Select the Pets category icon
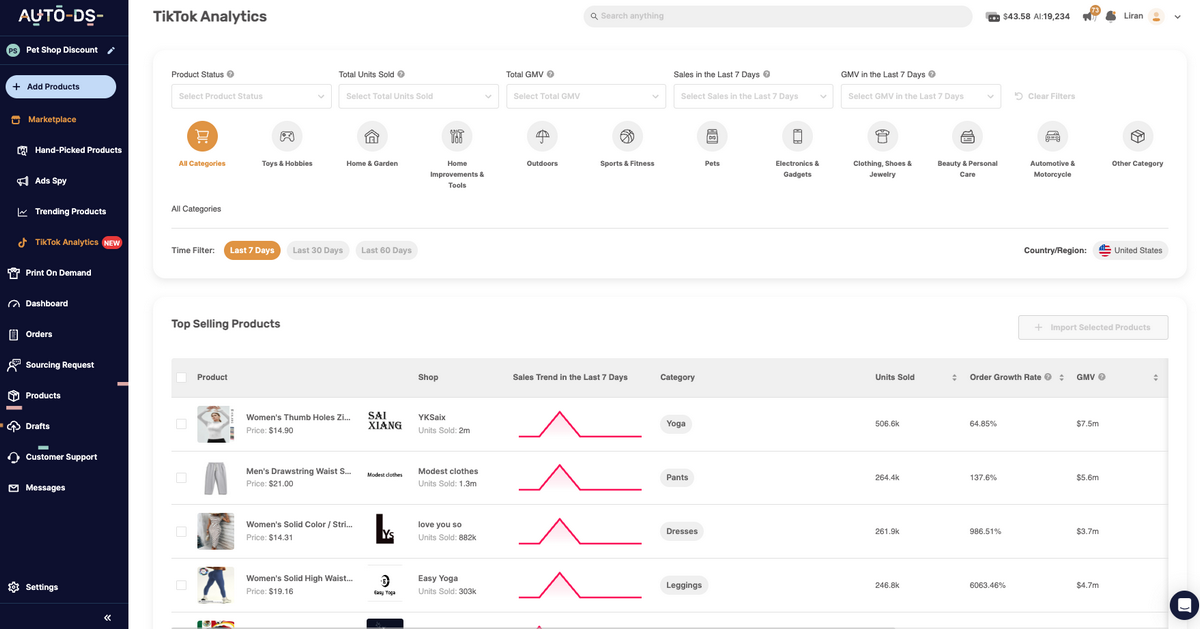Screen dimensions: 1200x629 [712, 135]
